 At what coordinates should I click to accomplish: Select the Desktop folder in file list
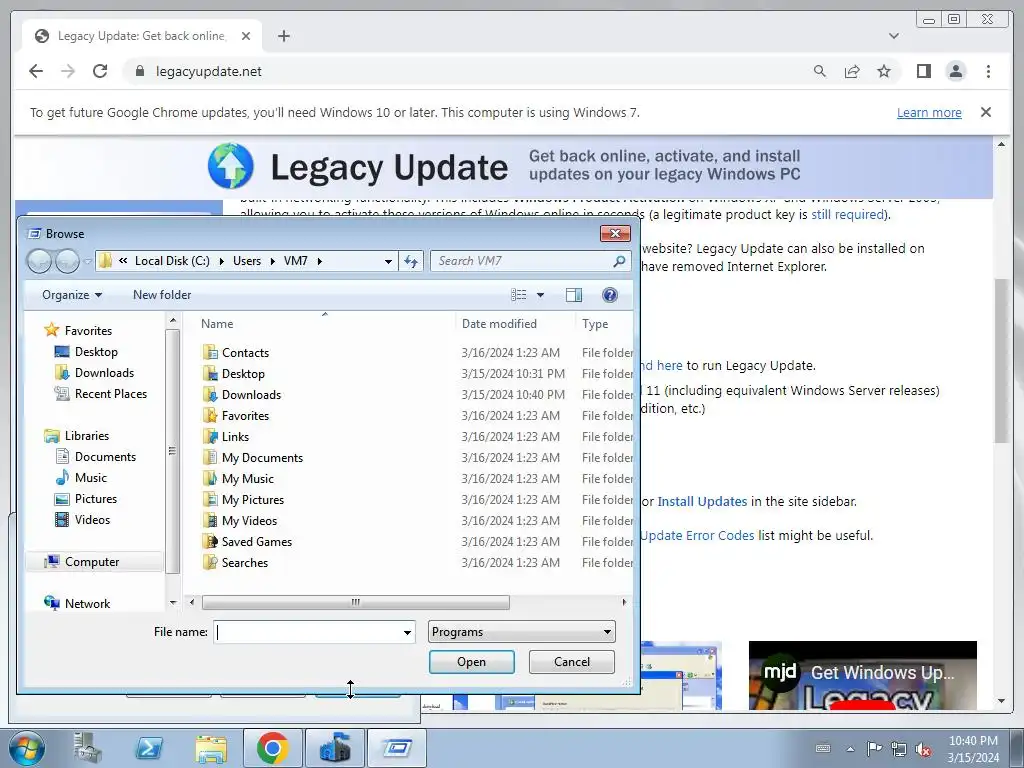click(243, 374)
